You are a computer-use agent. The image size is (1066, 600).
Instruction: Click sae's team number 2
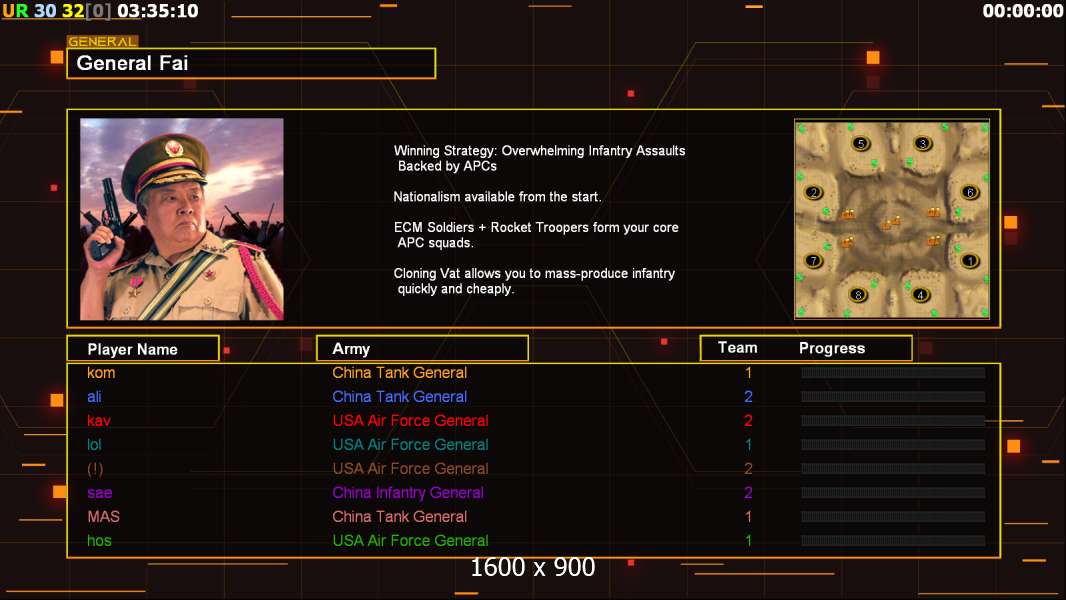coord(749,493)
